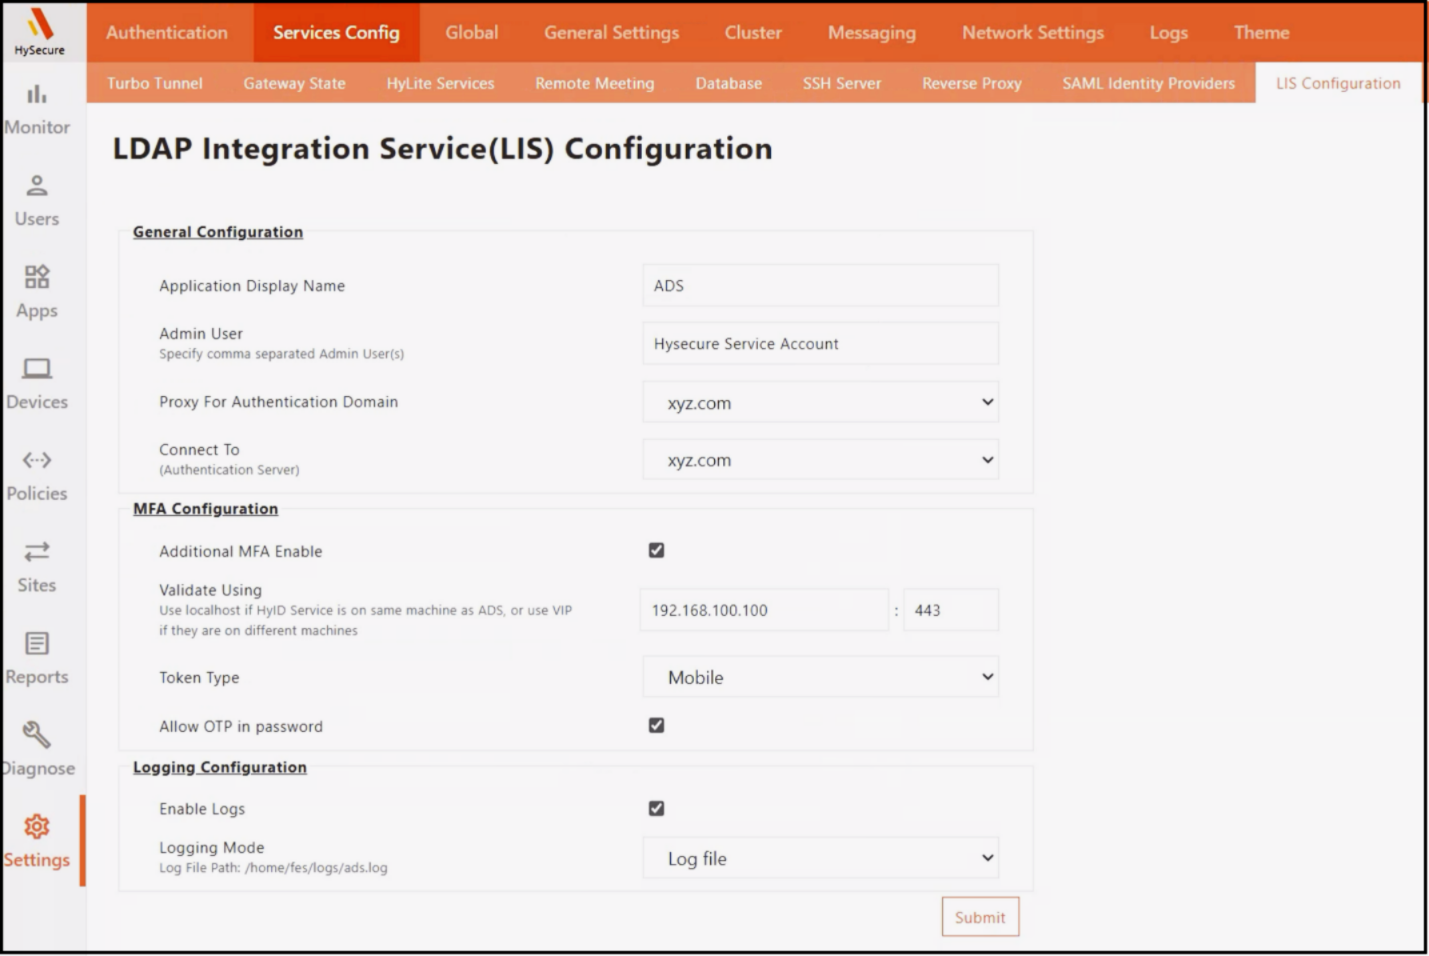Open the Policies sidebar icon
1429x956 pixels.
pyautogui.click(x=37, y=460)
